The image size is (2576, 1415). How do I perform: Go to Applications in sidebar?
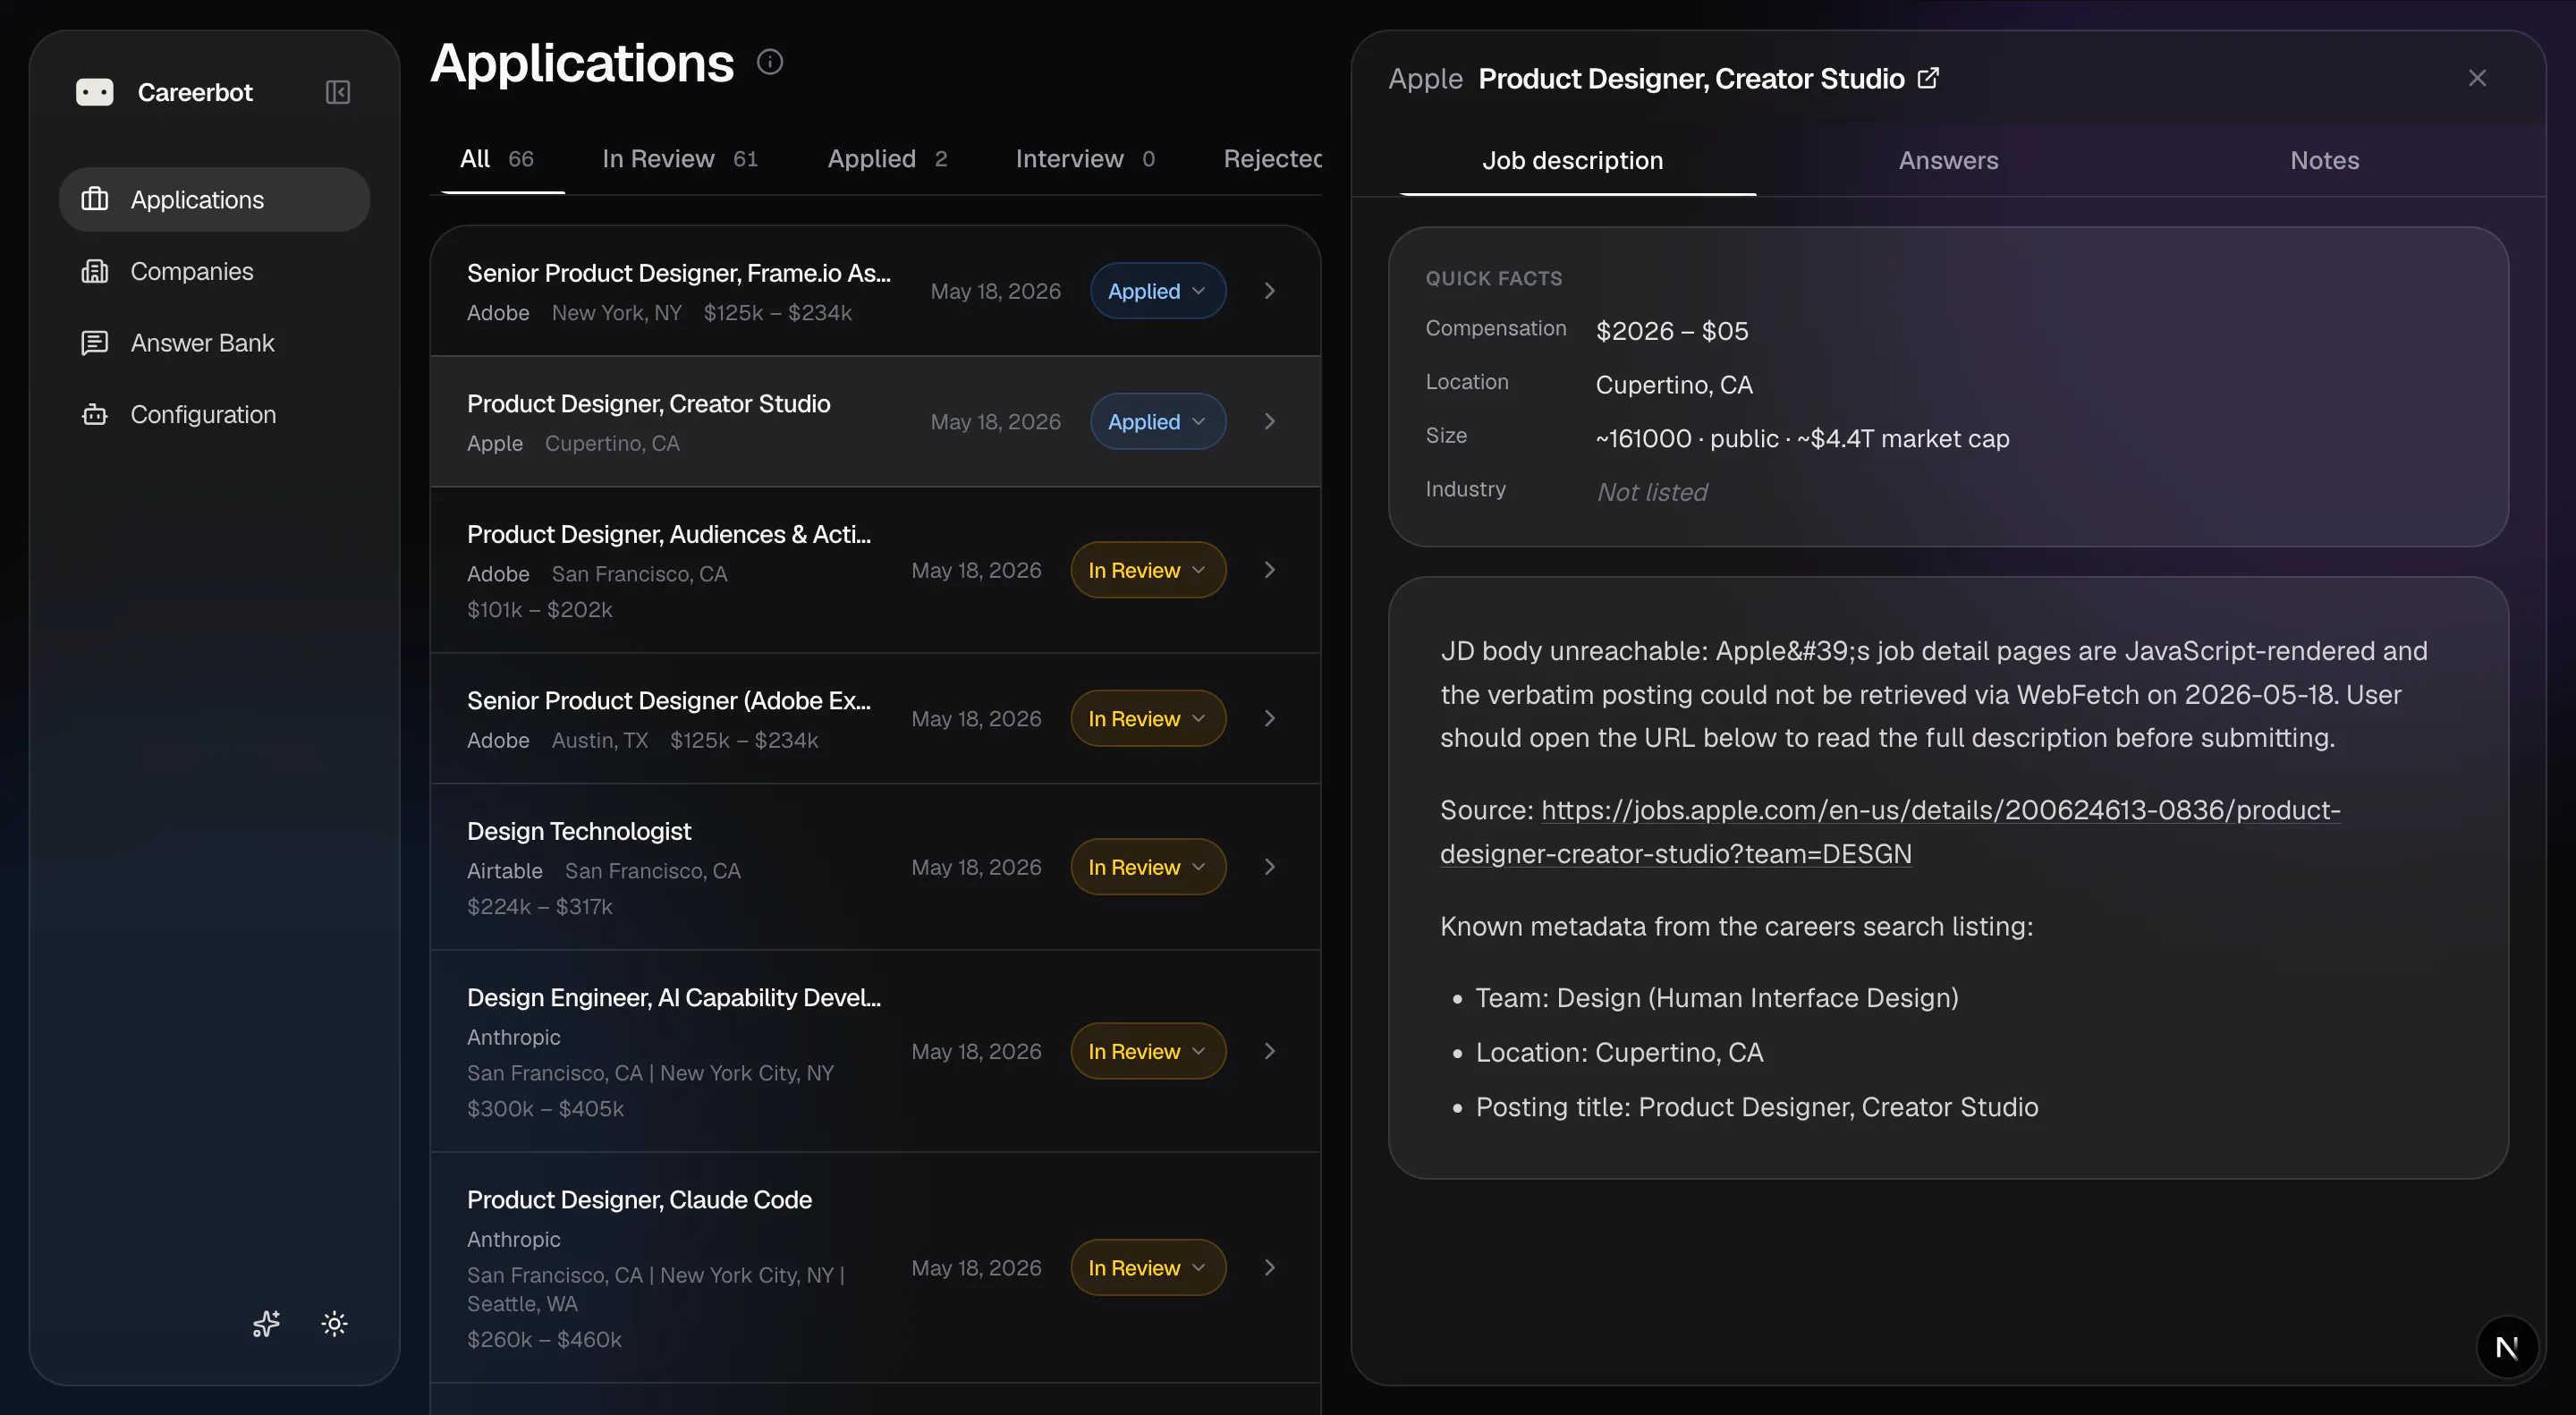[x=215, y=199]
